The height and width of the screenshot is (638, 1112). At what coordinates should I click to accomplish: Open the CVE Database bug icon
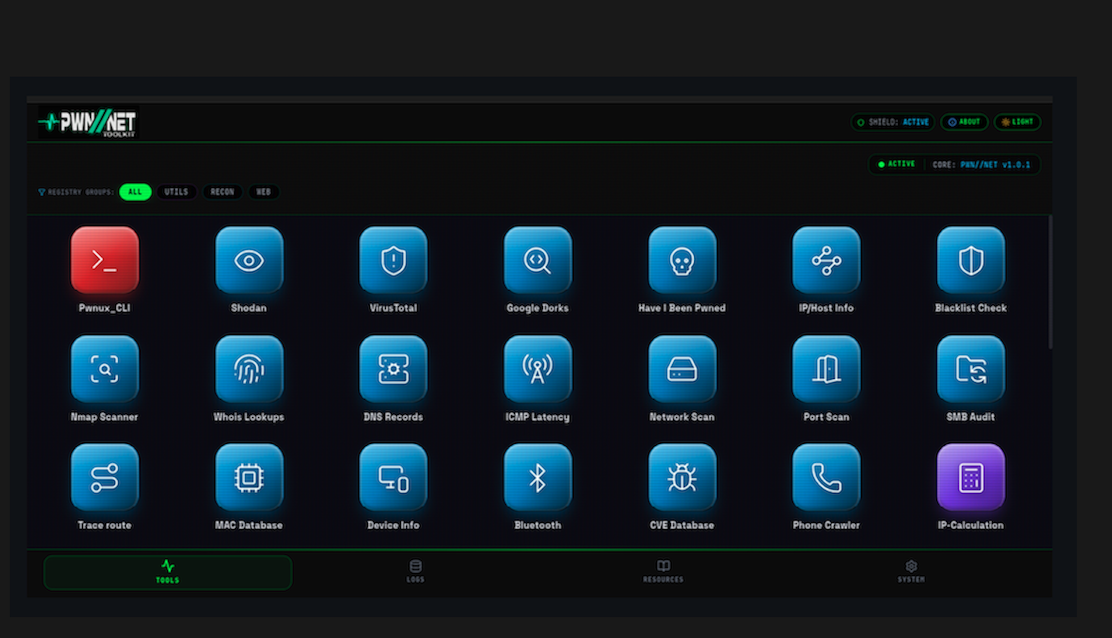(682, 478)
